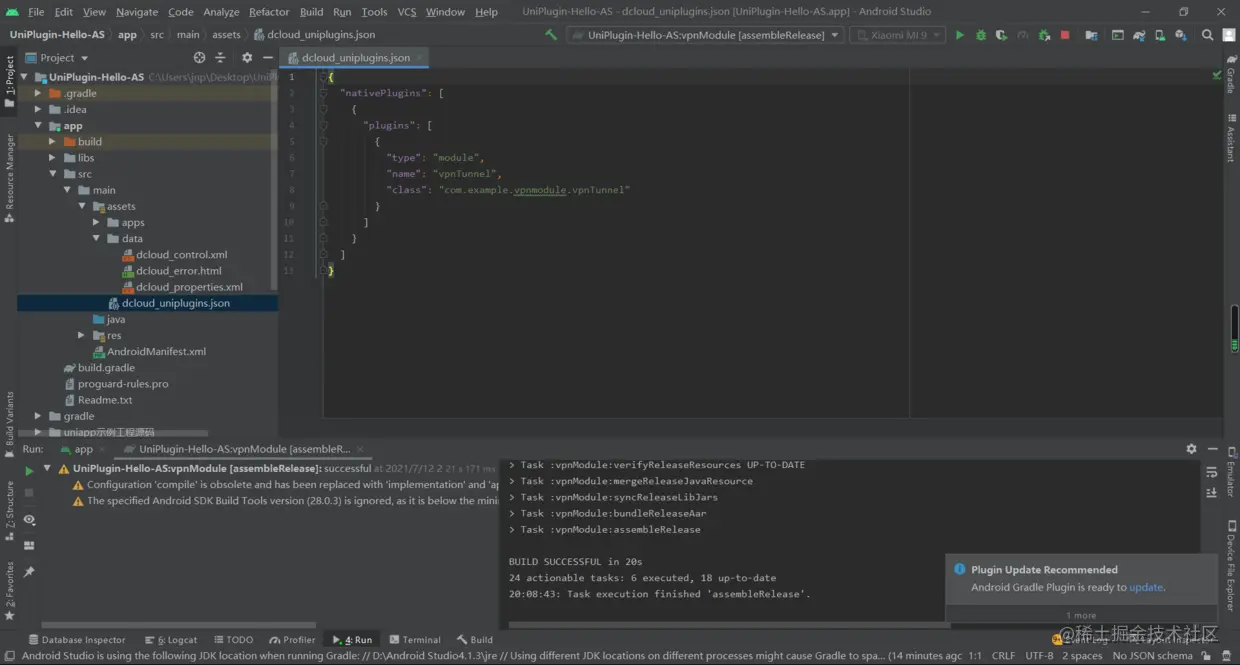Rerun task with green arrow in Run panel
This screenshot has width=1240, height=665.
pyautogui.click(x=29, y=470)
